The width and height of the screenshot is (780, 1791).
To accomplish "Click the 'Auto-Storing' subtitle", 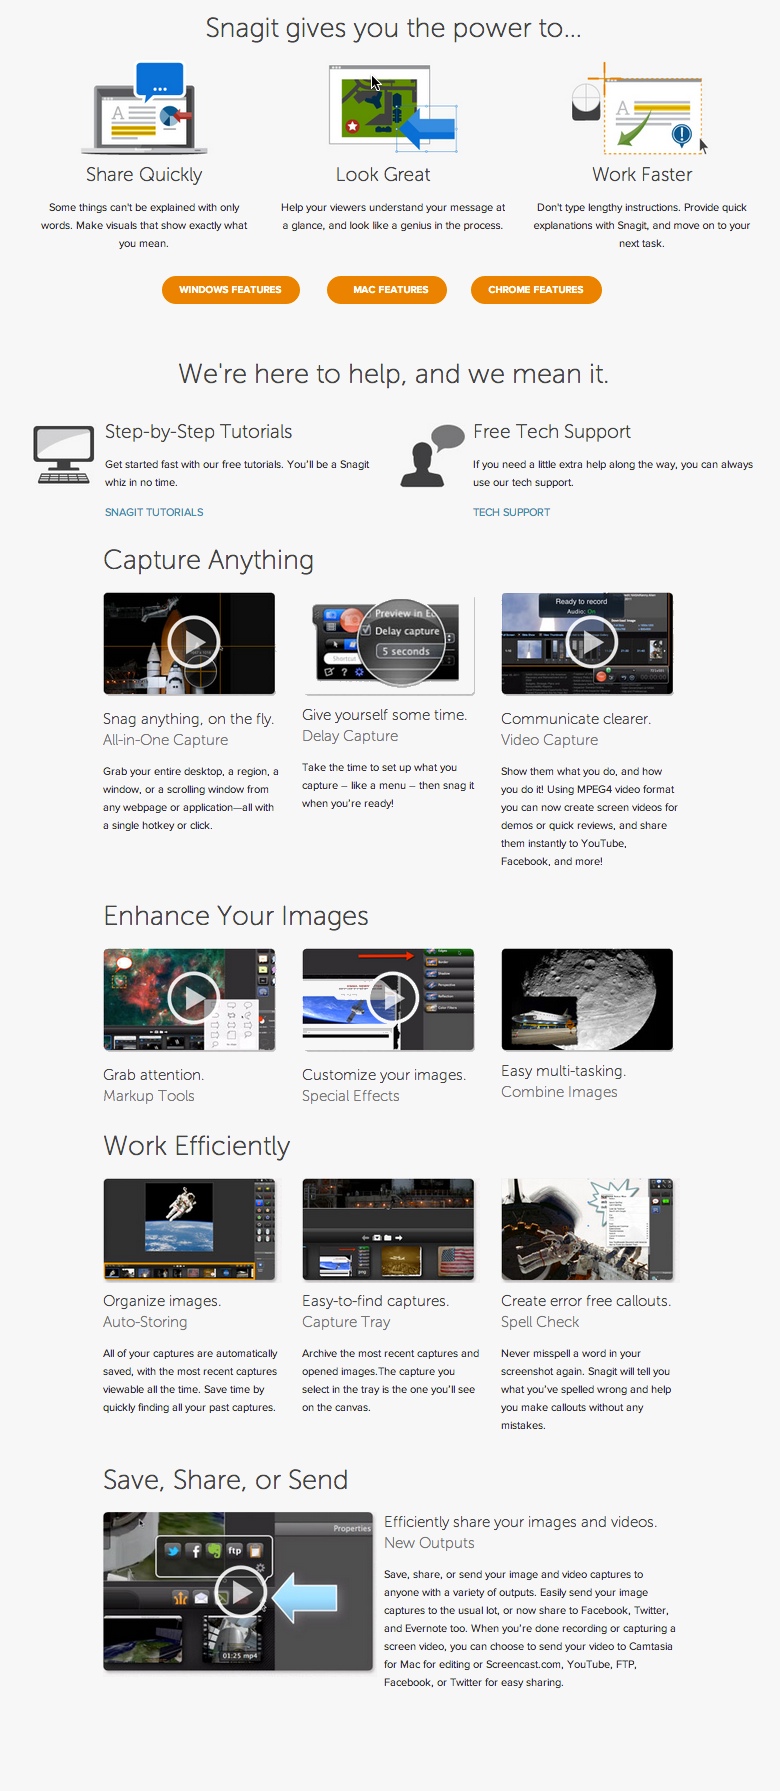I will [145, 1322].
